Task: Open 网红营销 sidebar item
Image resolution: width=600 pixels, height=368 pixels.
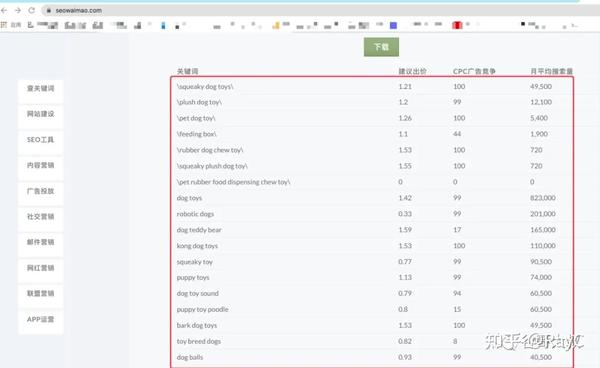Action: tap(41, 268)
